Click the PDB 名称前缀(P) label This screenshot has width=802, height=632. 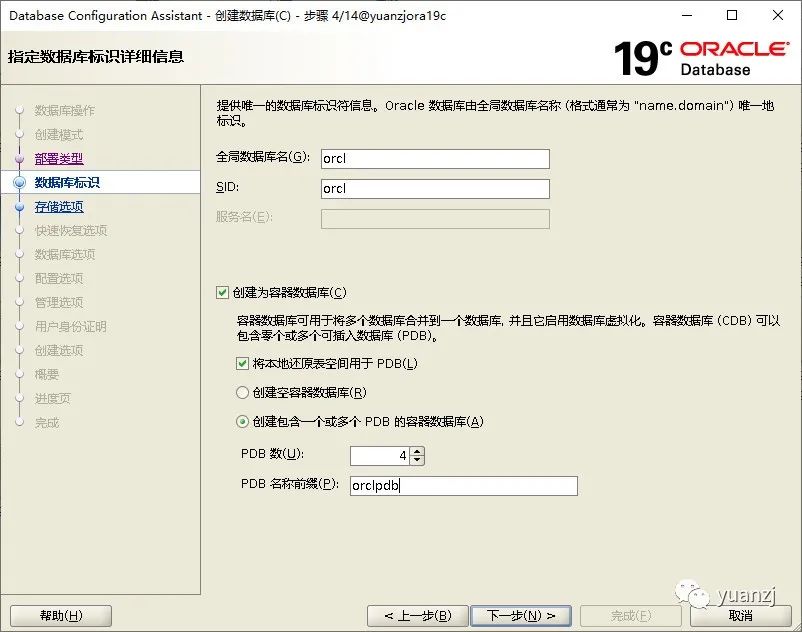[x=290, y=484]
